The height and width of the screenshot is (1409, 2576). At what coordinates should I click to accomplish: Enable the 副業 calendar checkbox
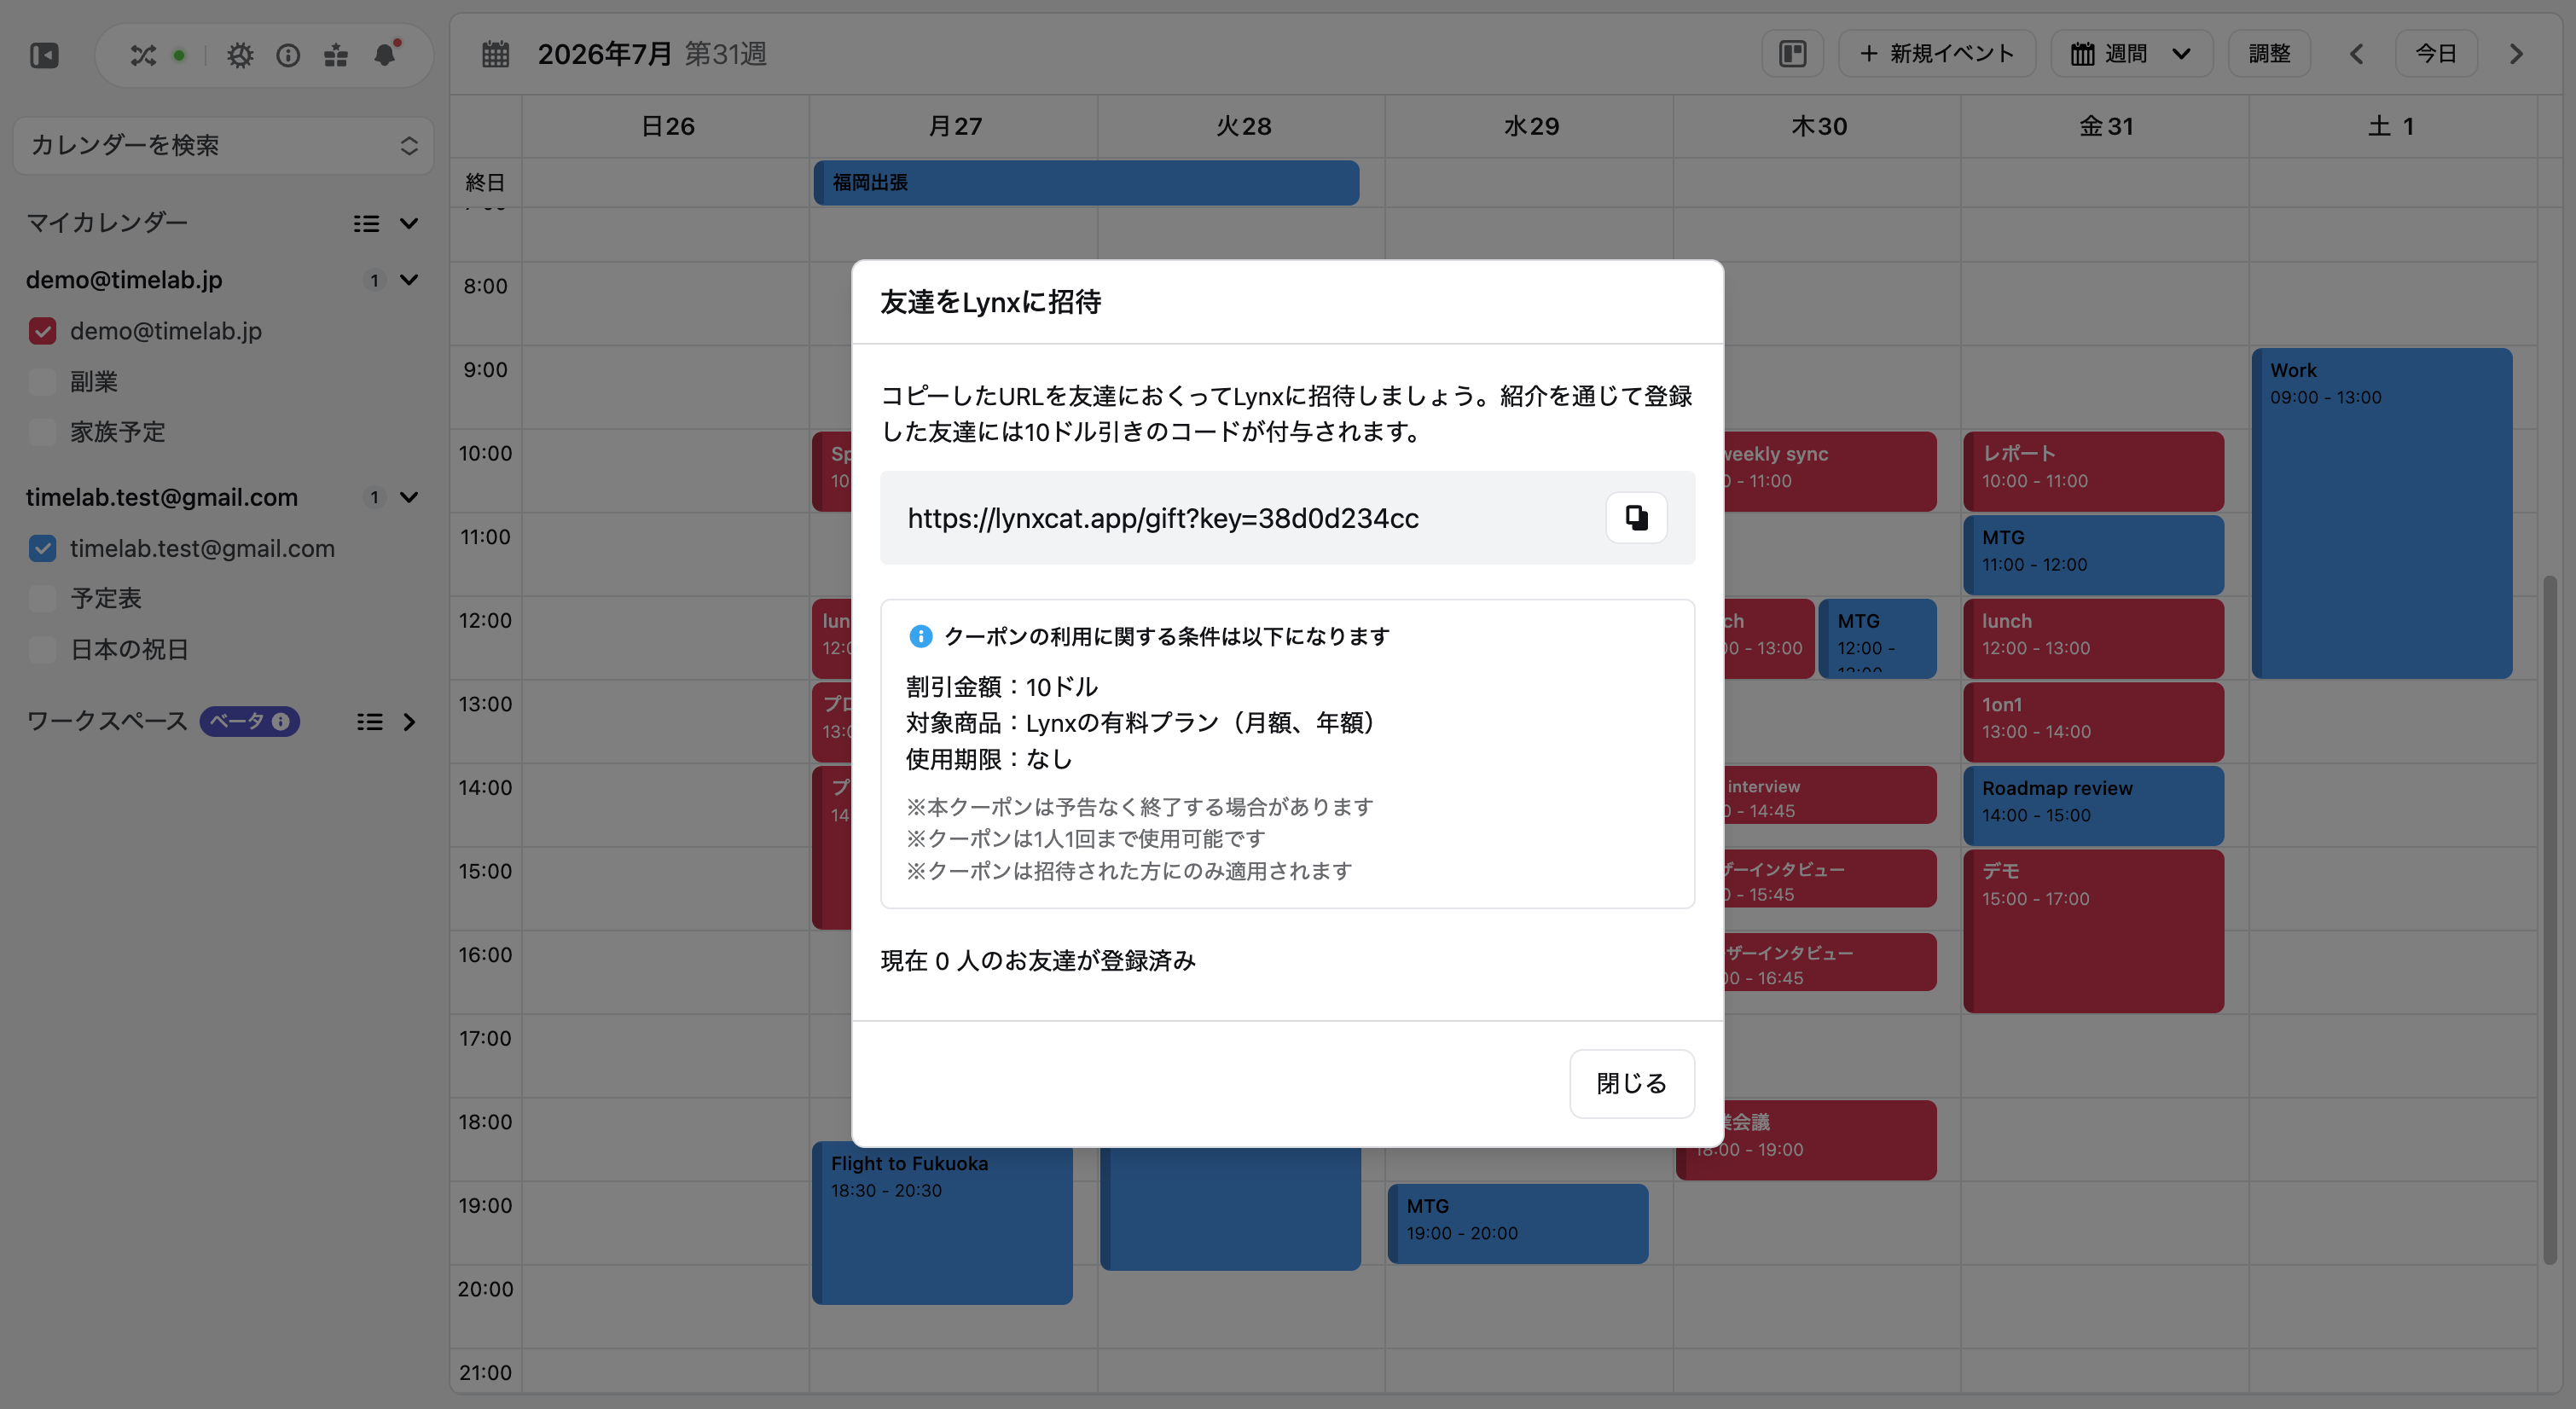pos(42,381)
